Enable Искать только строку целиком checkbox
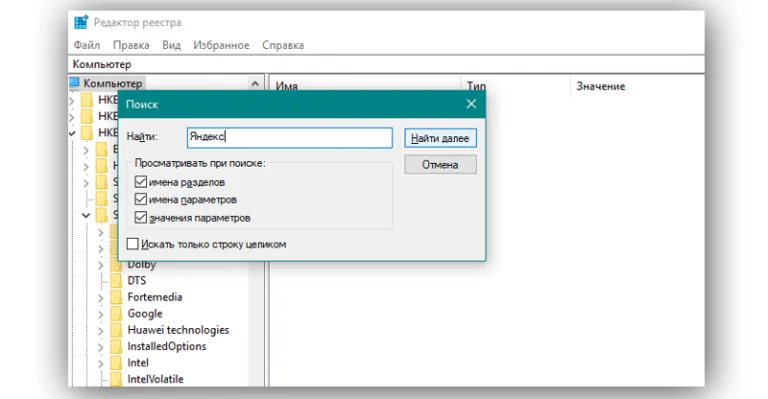 tap(133, 244)
